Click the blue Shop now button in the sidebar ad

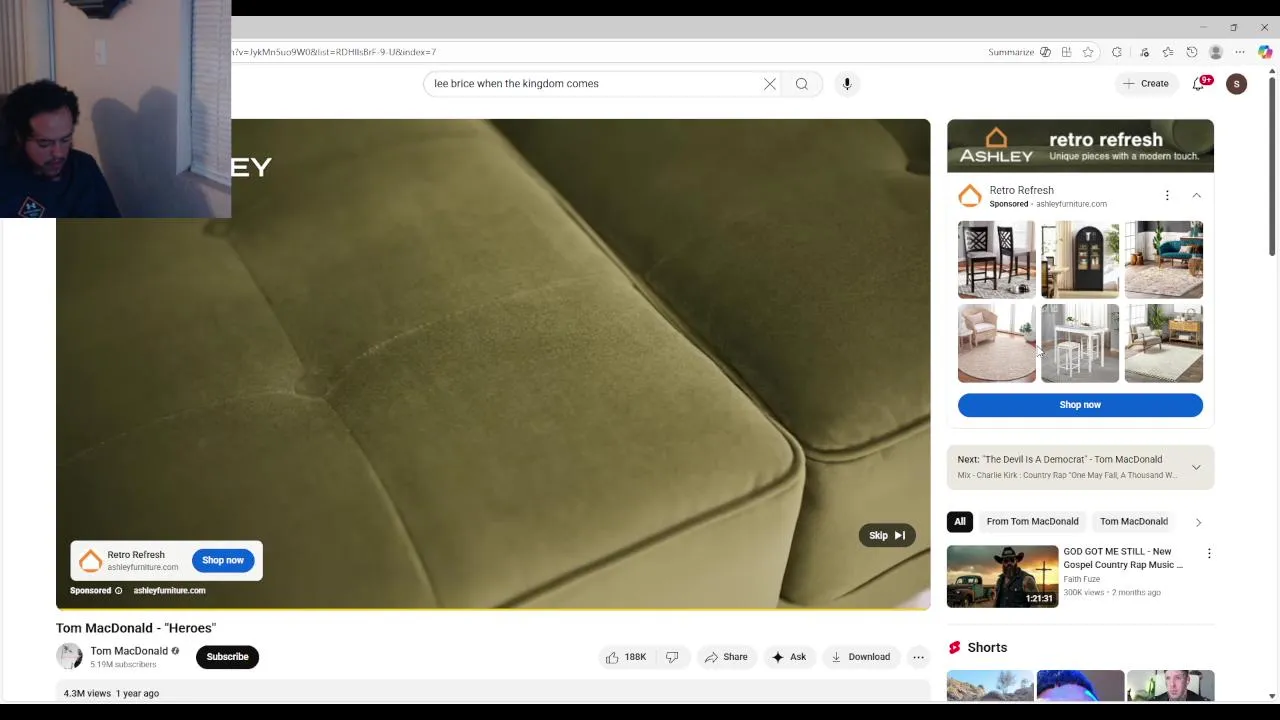coord(1080,405)
